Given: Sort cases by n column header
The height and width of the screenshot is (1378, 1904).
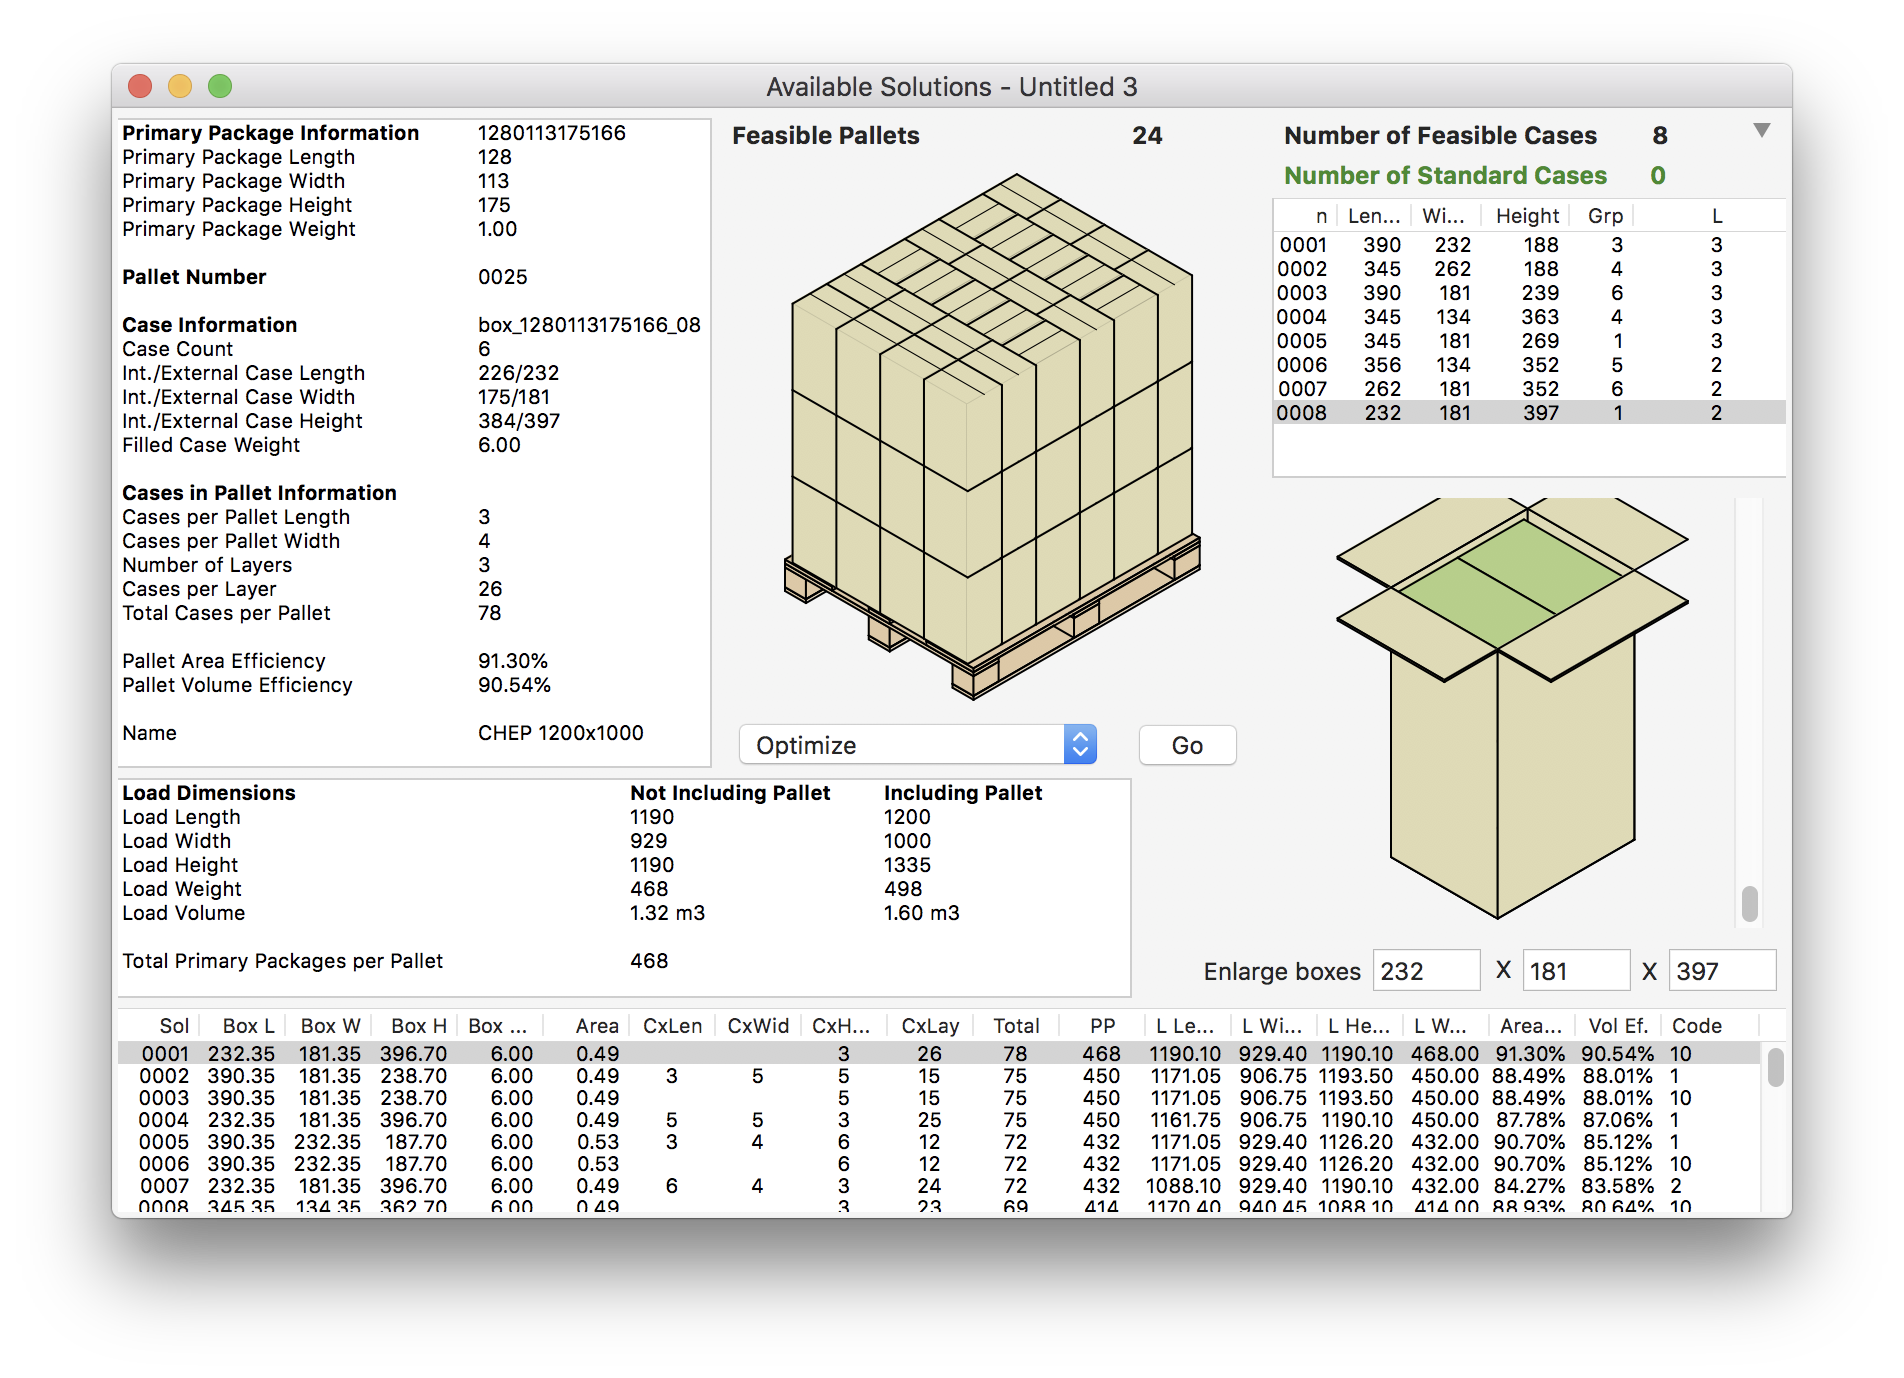Looking at the screenshot, I should (1305, 216).
